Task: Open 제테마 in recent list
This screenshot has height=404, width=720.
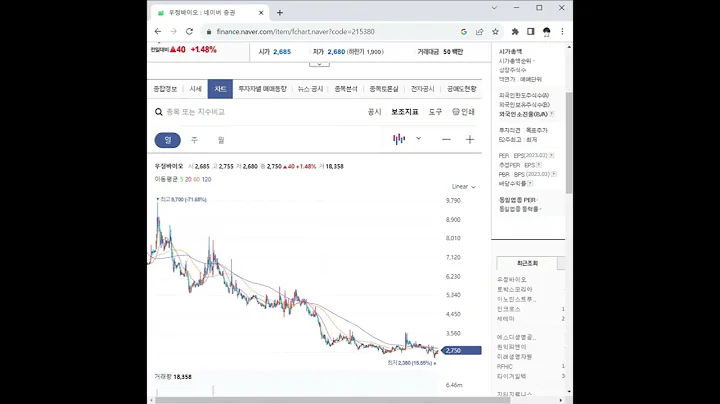Action: 506,319
